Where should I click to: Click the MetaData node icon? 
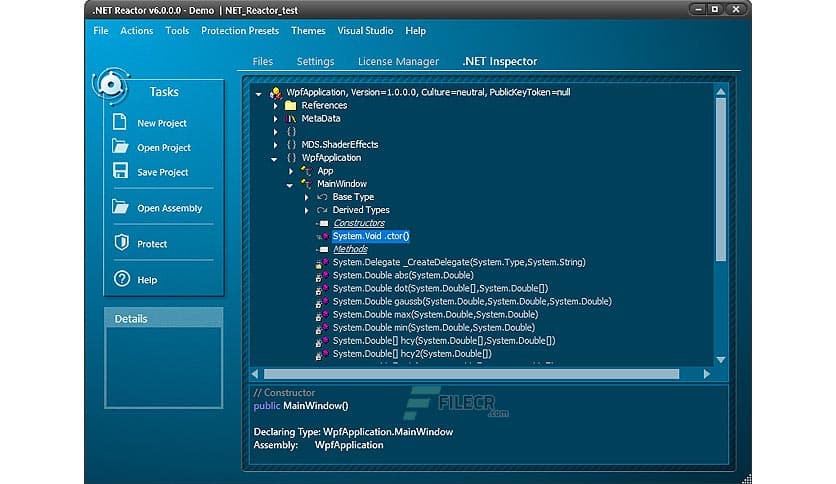(x=290, y=118)
